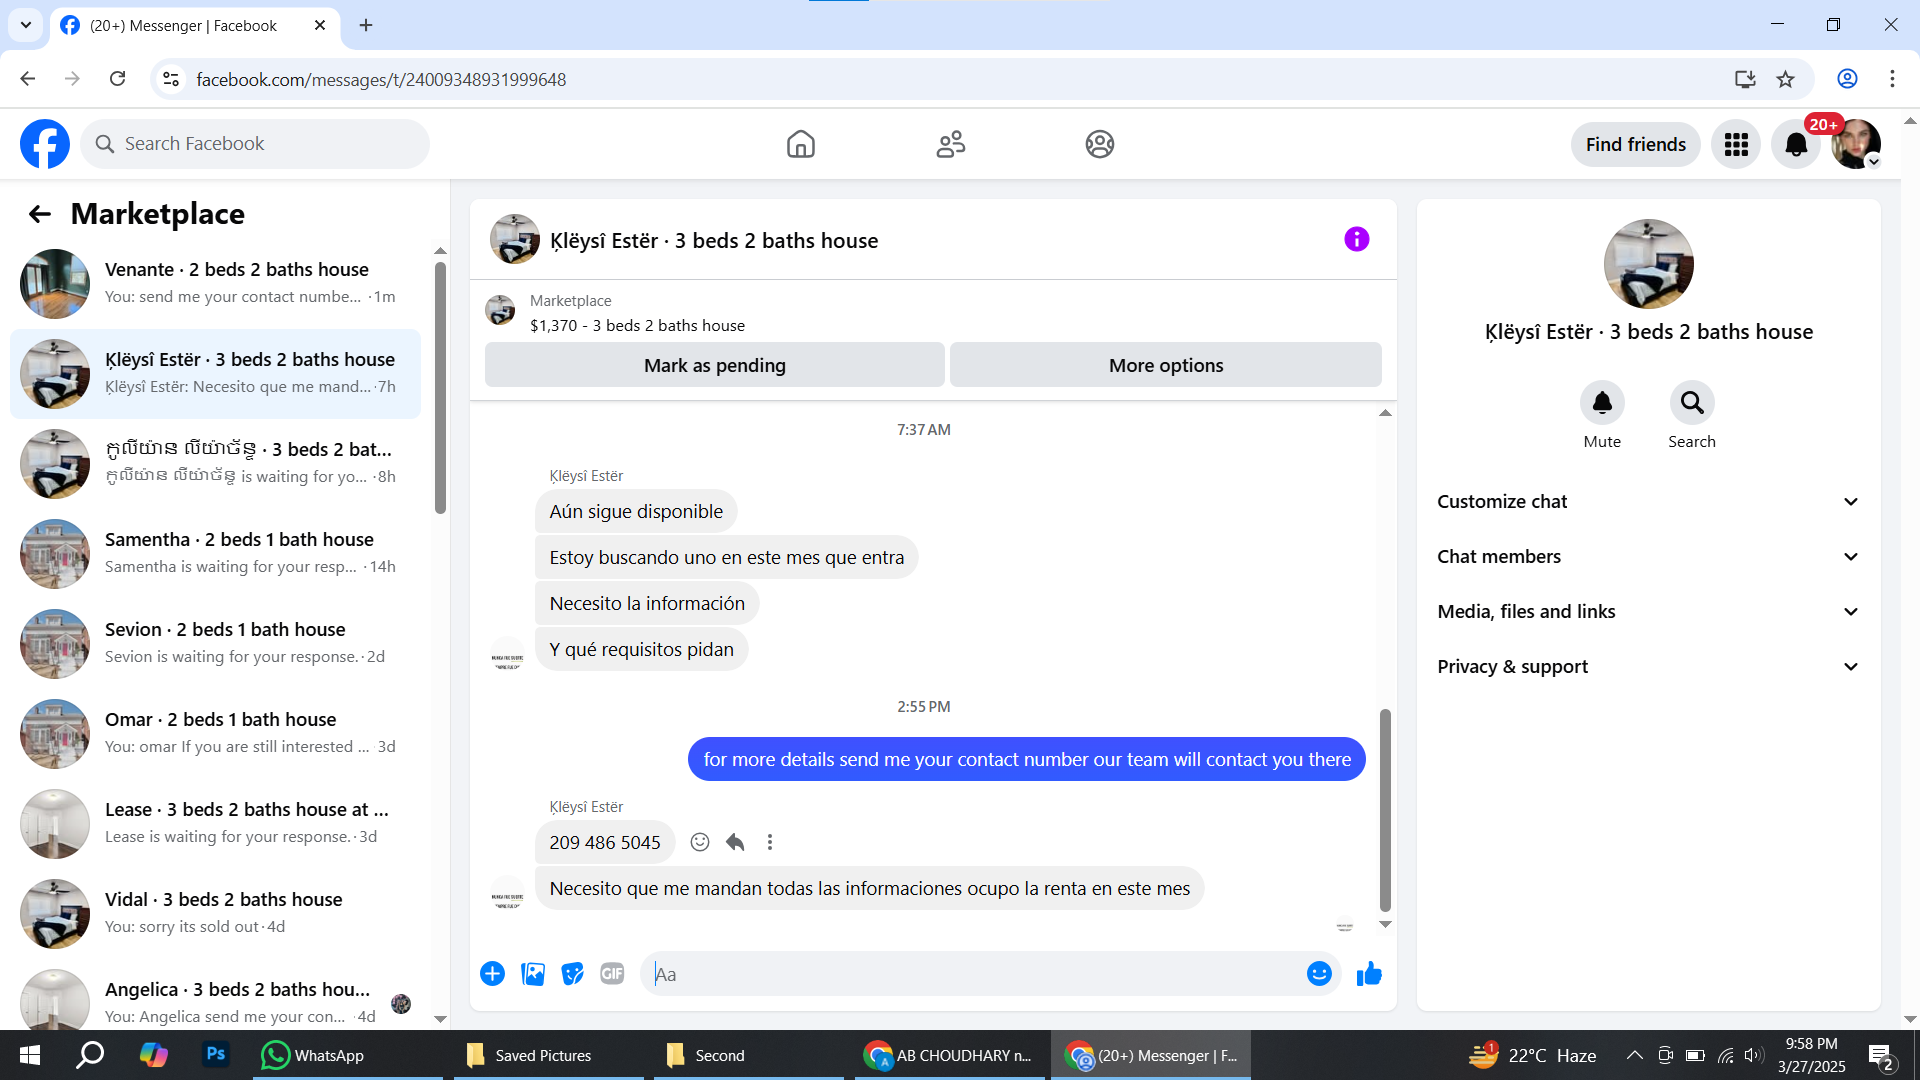Open more actions plus icon in composer

492,974
